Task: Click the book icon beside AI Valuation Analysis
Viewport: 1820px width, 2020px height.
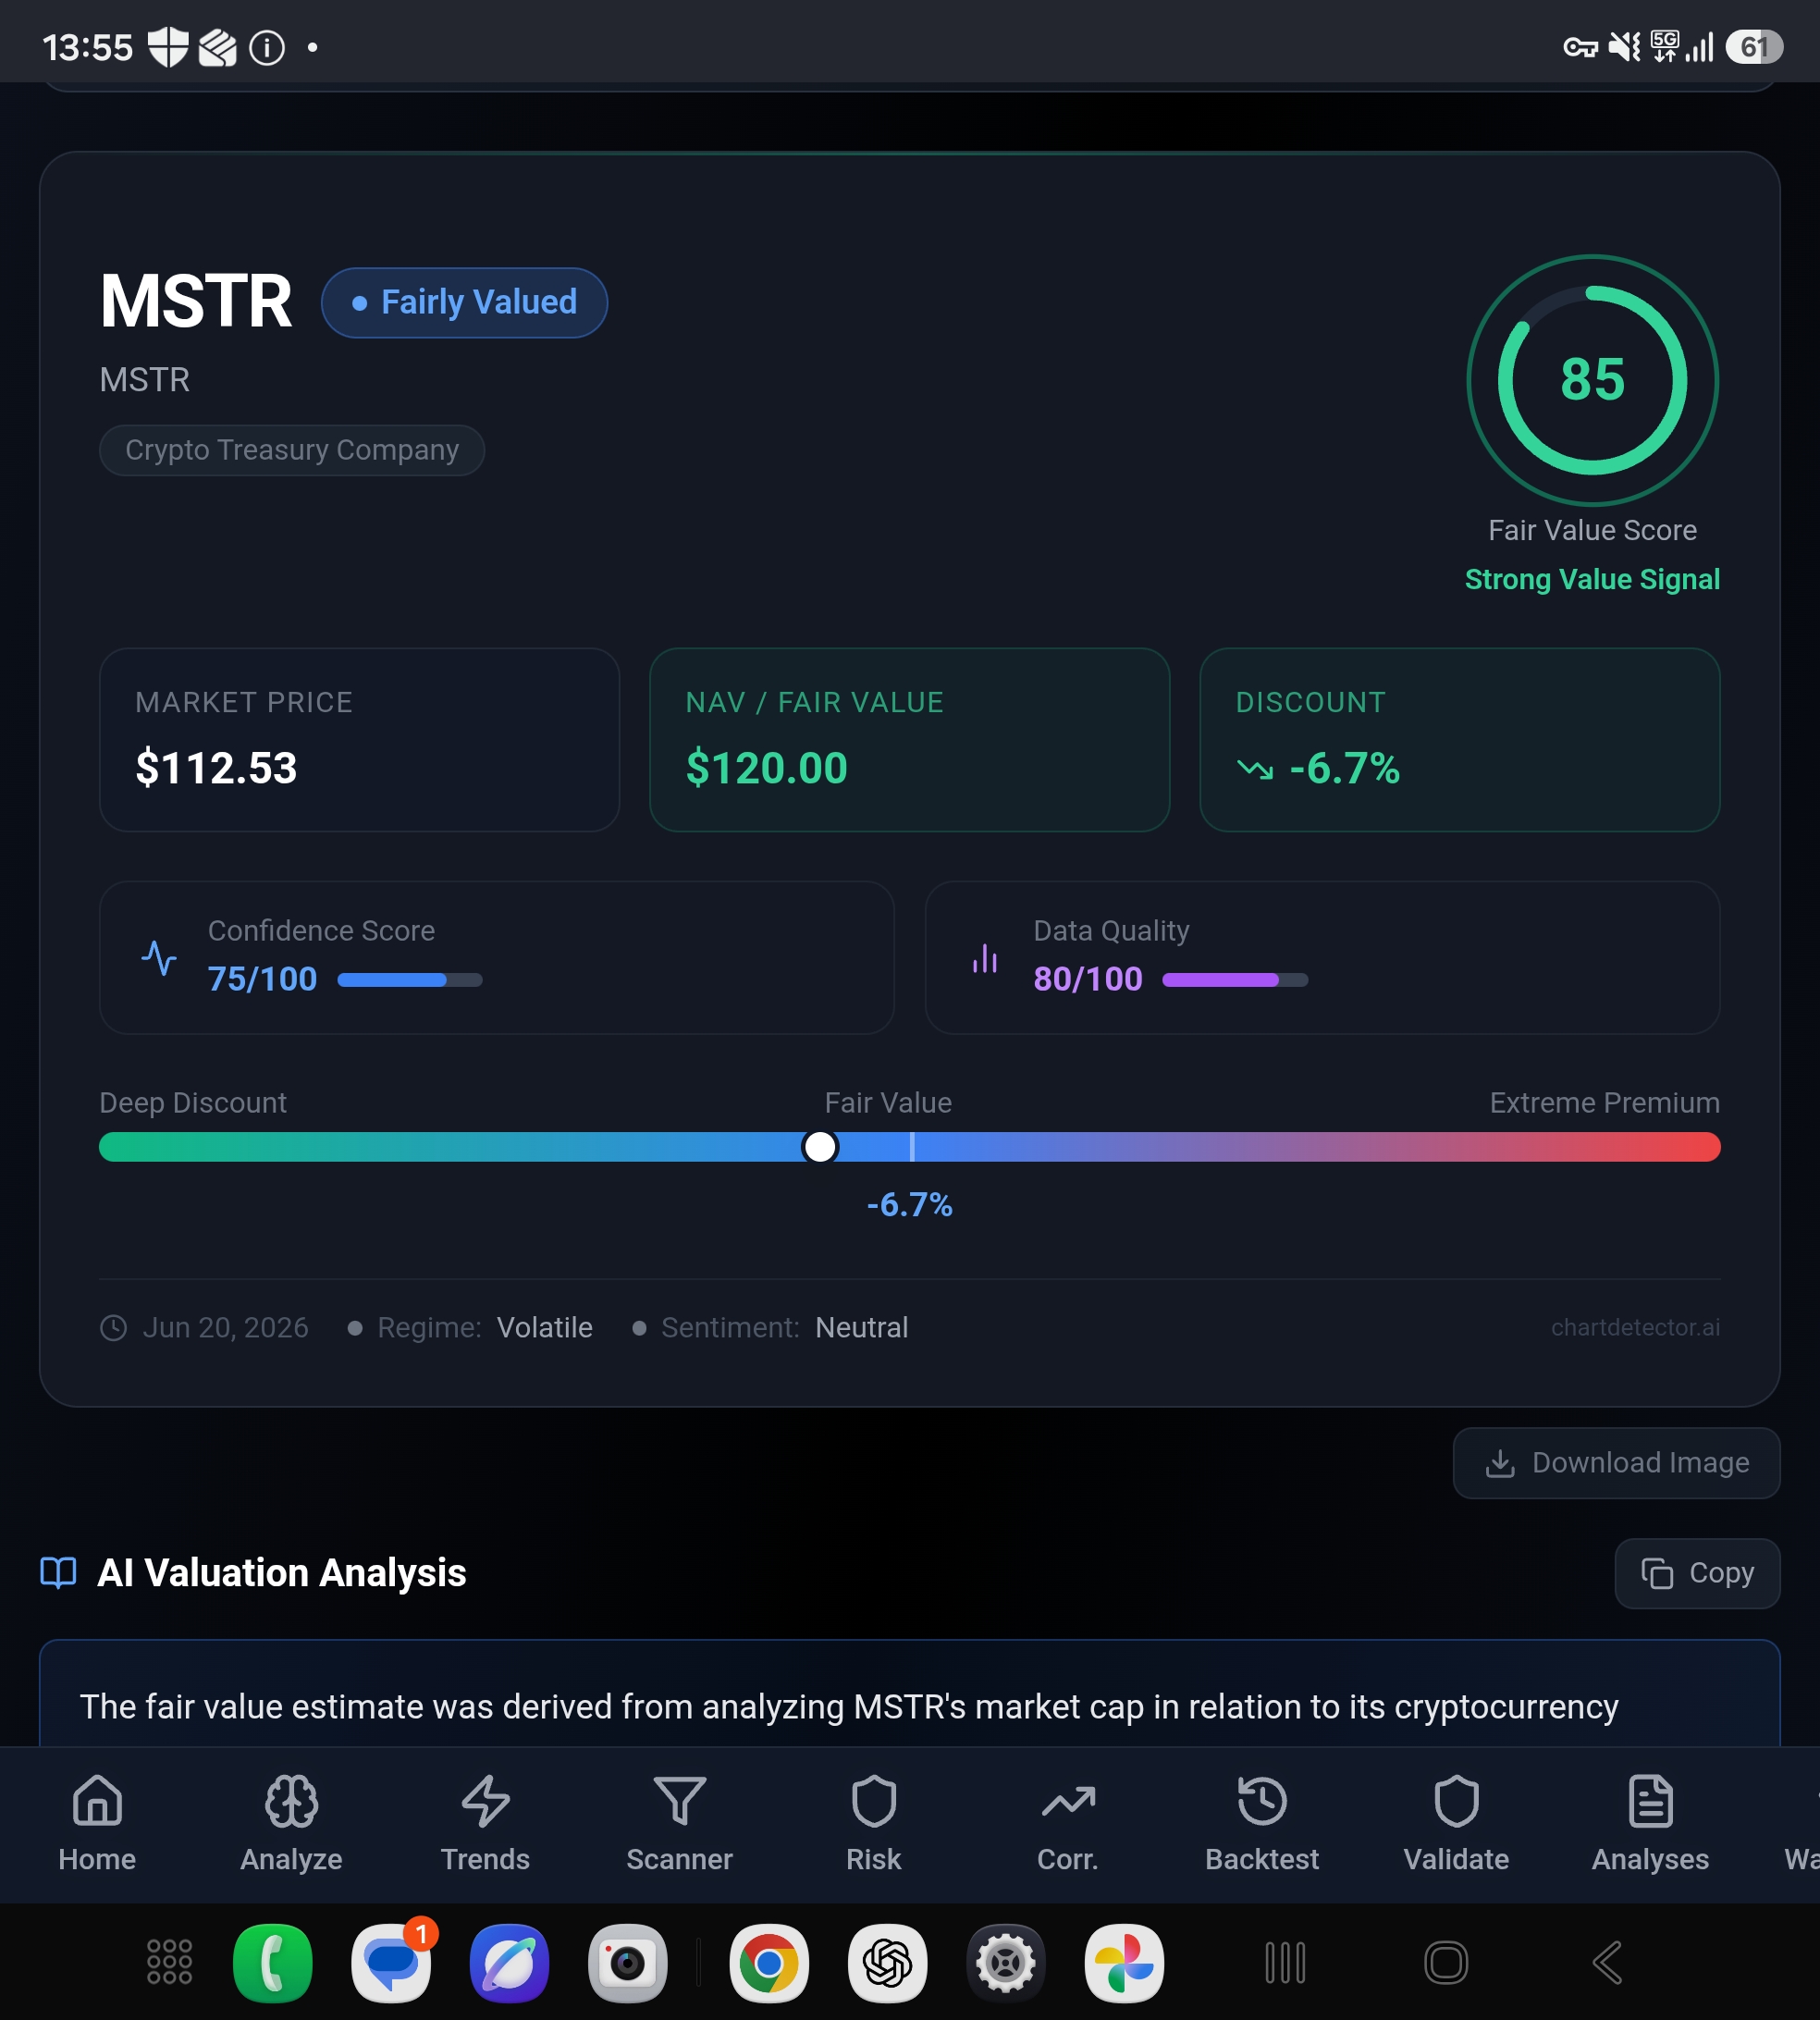Action: pos(58,1573)
